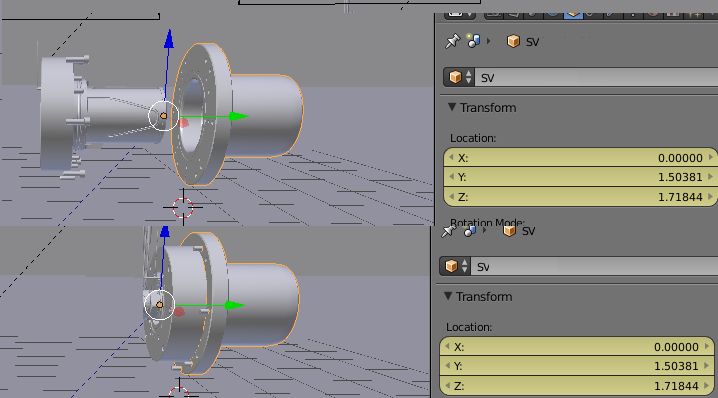The width and height of the screenshot is (718, 398).
Task: Click the SV cube icon in lower breadcrumb
Action: [x=509, y=230]
